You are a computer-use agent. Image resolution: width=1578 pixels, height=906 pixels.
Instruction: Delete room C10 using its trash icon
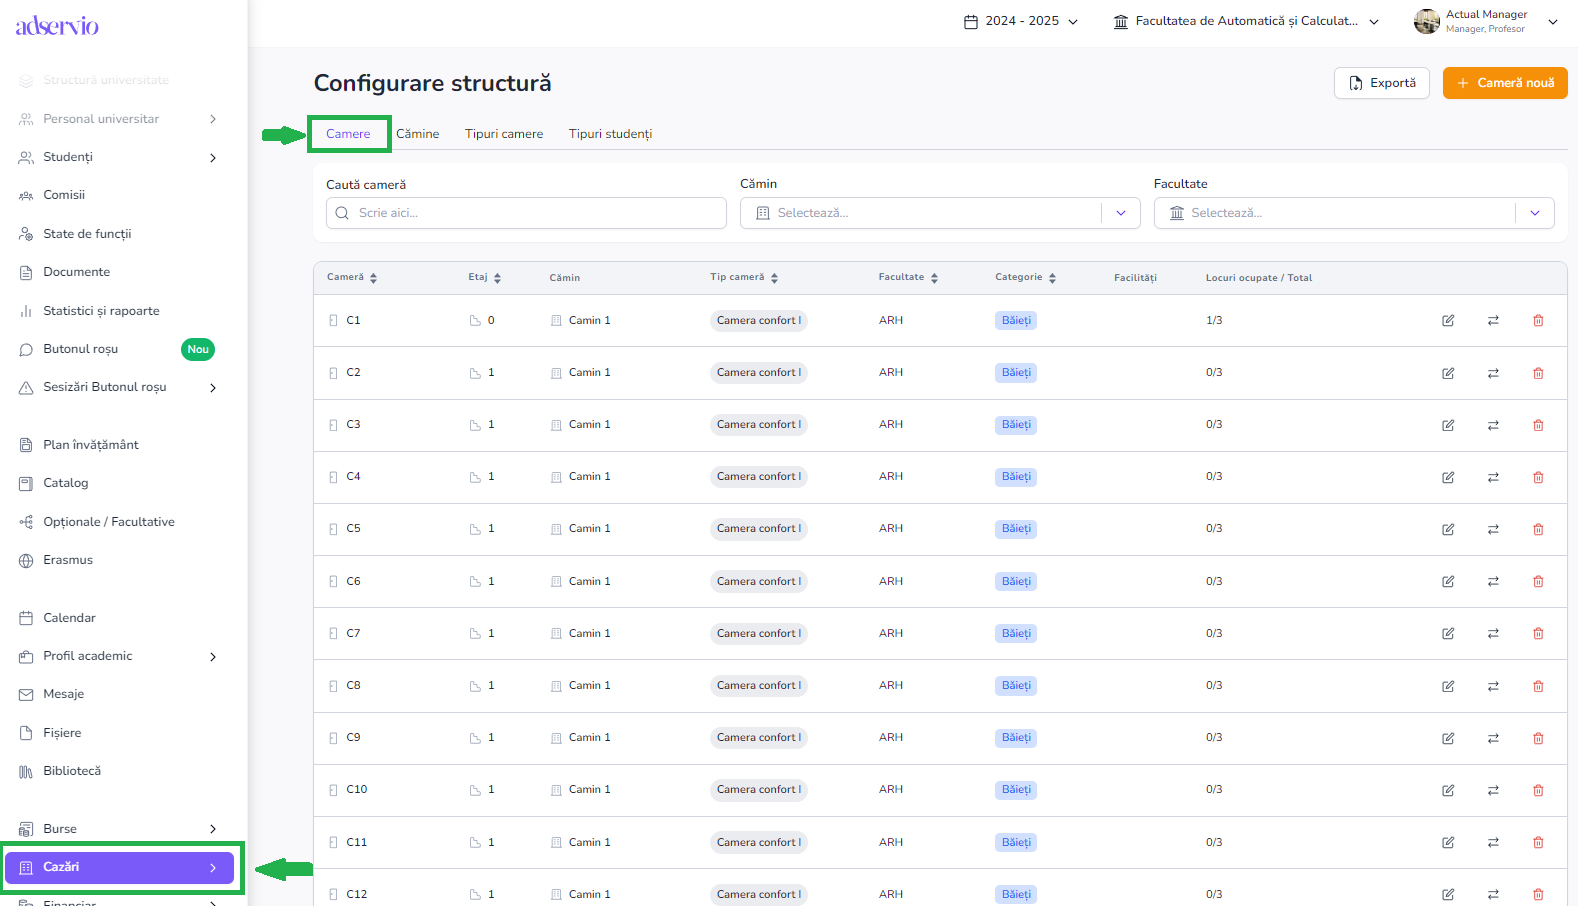click(x=1538, y=790)
